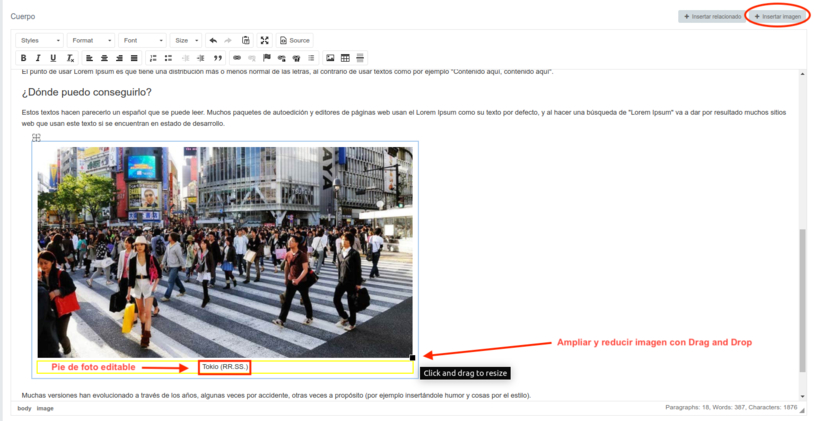814x421 pixels.
Task: Click scrollbar down arrow
Action: click(803, 397)
